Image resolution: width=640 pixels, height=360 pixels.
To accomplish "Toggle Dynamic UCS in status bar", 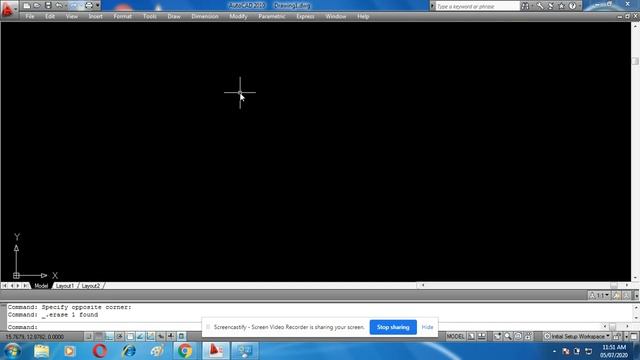I will pyautogui.click(x=151, y=336).
